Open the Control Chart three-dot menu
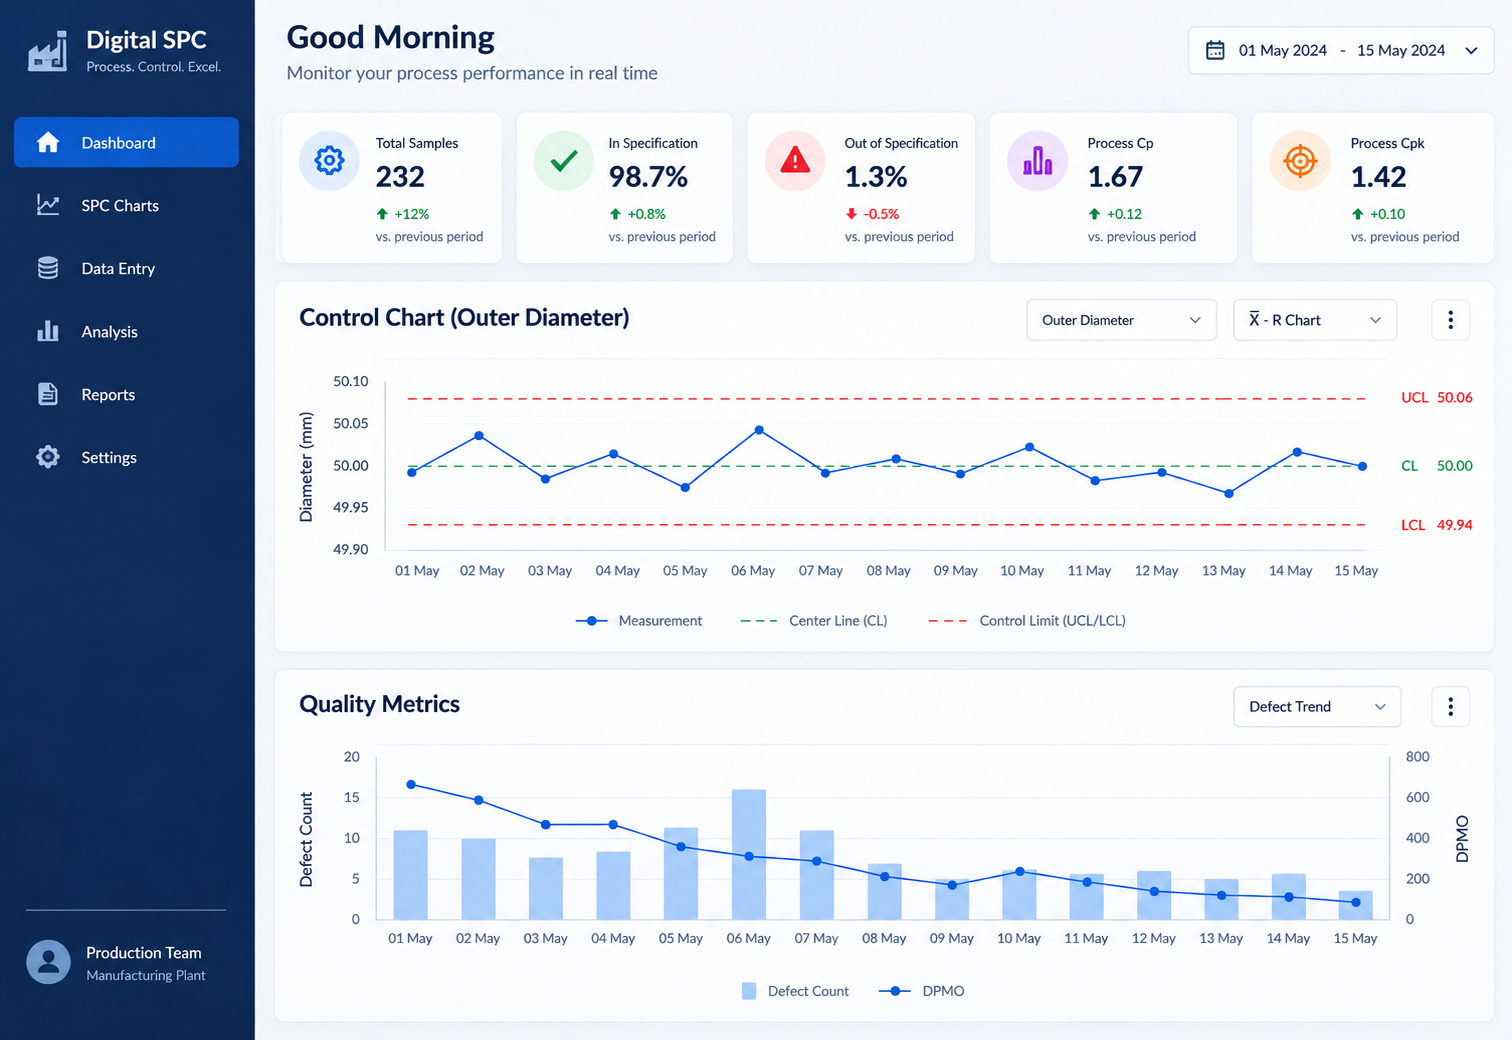This screenshot has width=1512, height=1040. [x=1450, y=320]
